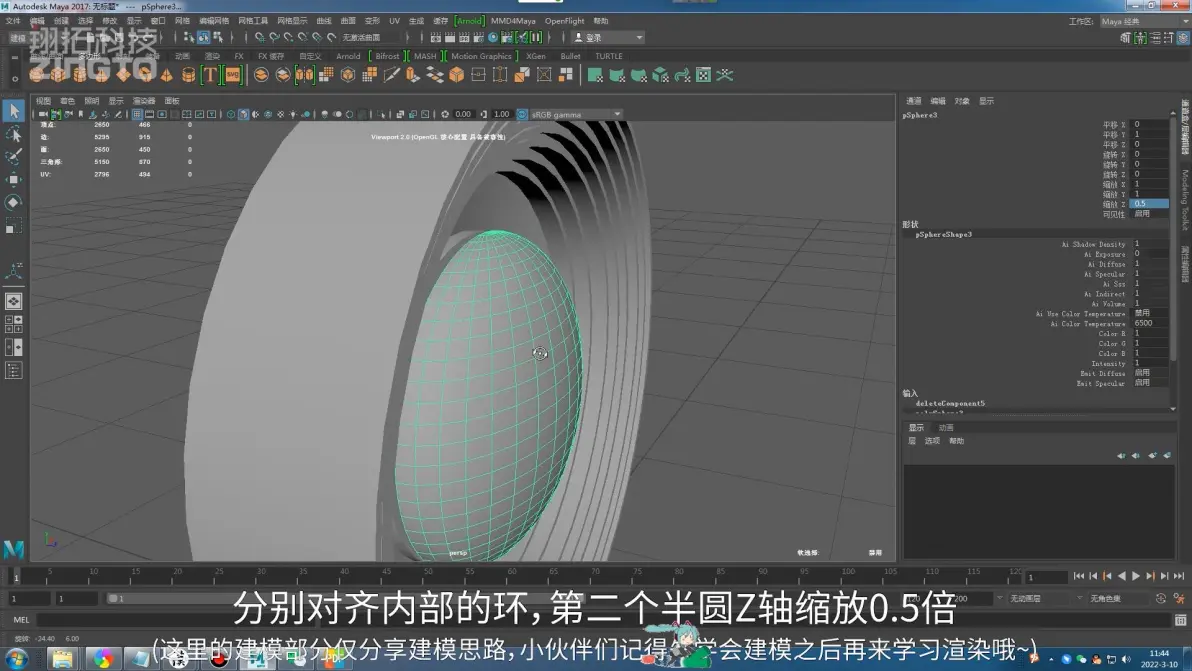Click the MEL command line input
Screen dimensions: 1192x671
point(604,620)
